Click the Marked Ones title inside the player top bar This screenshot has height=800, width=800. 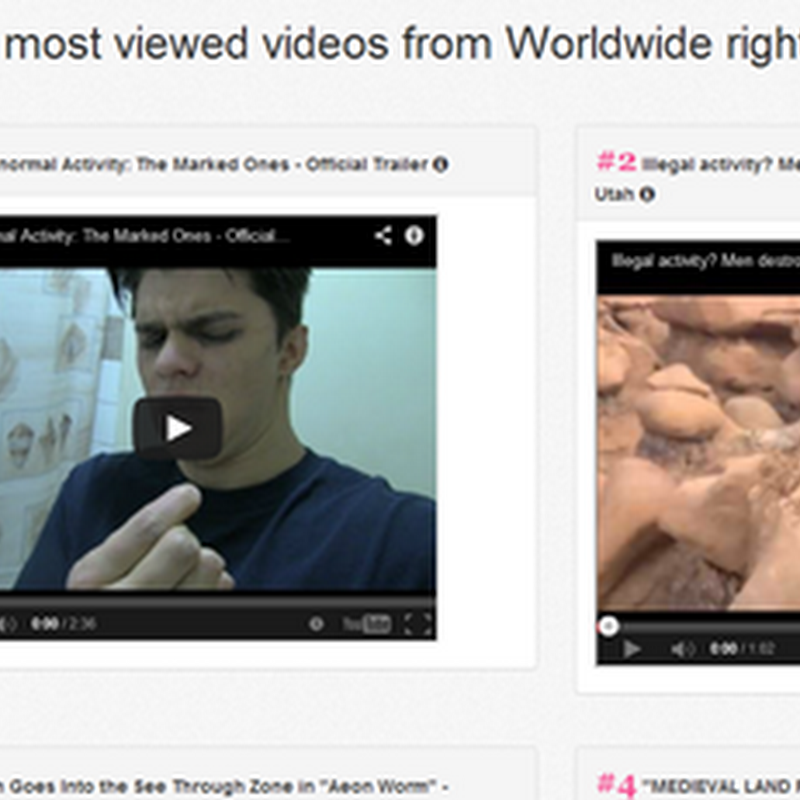(144, 236)
